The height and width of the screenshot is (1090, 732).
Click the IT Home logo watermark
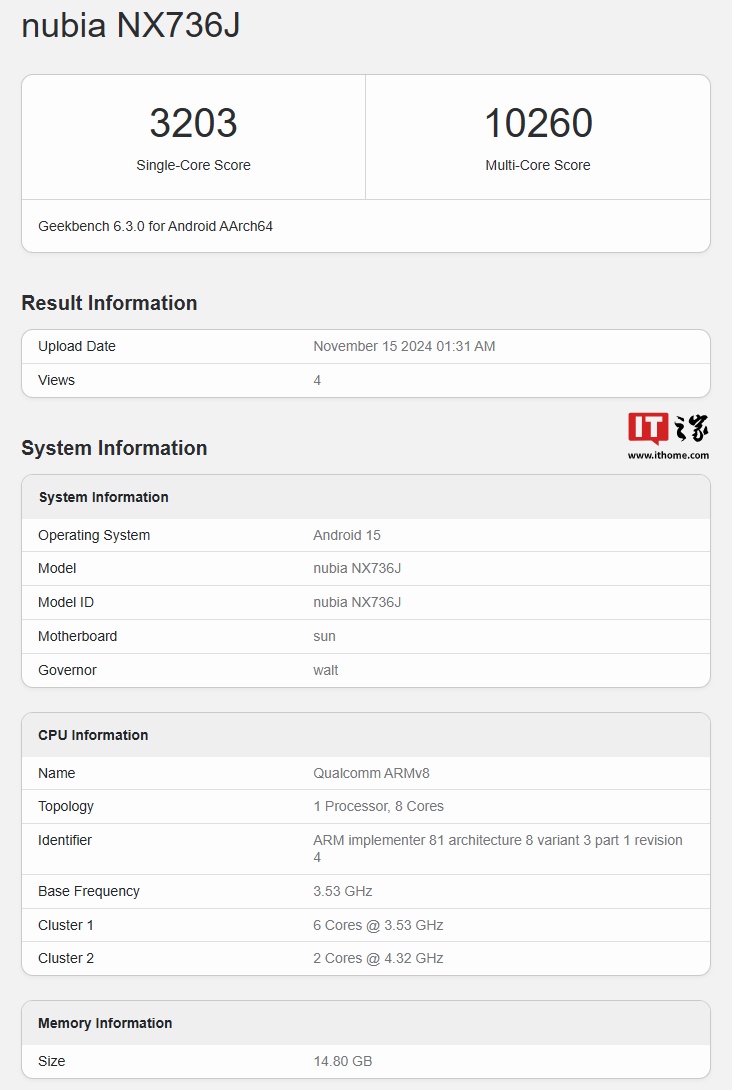(x=668, y=428)
